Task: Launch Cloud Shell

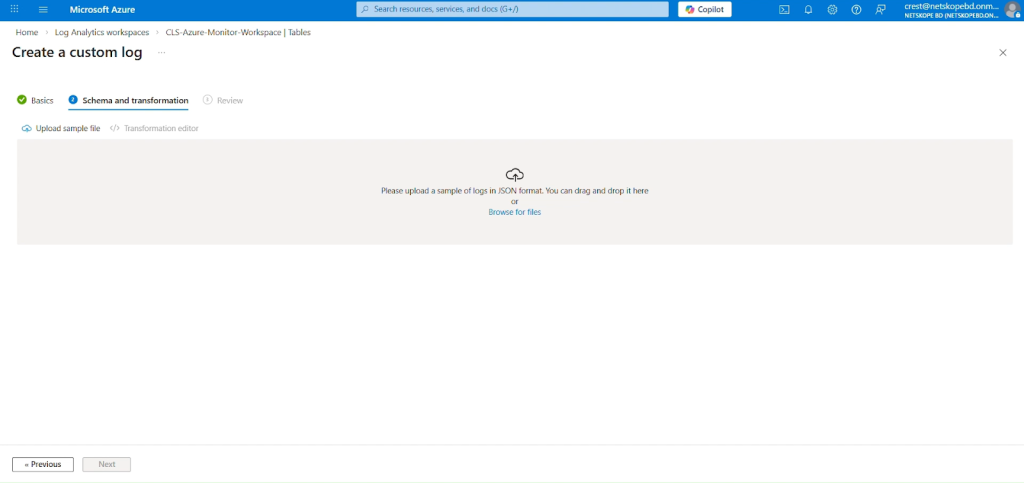Action: [784, 9]
